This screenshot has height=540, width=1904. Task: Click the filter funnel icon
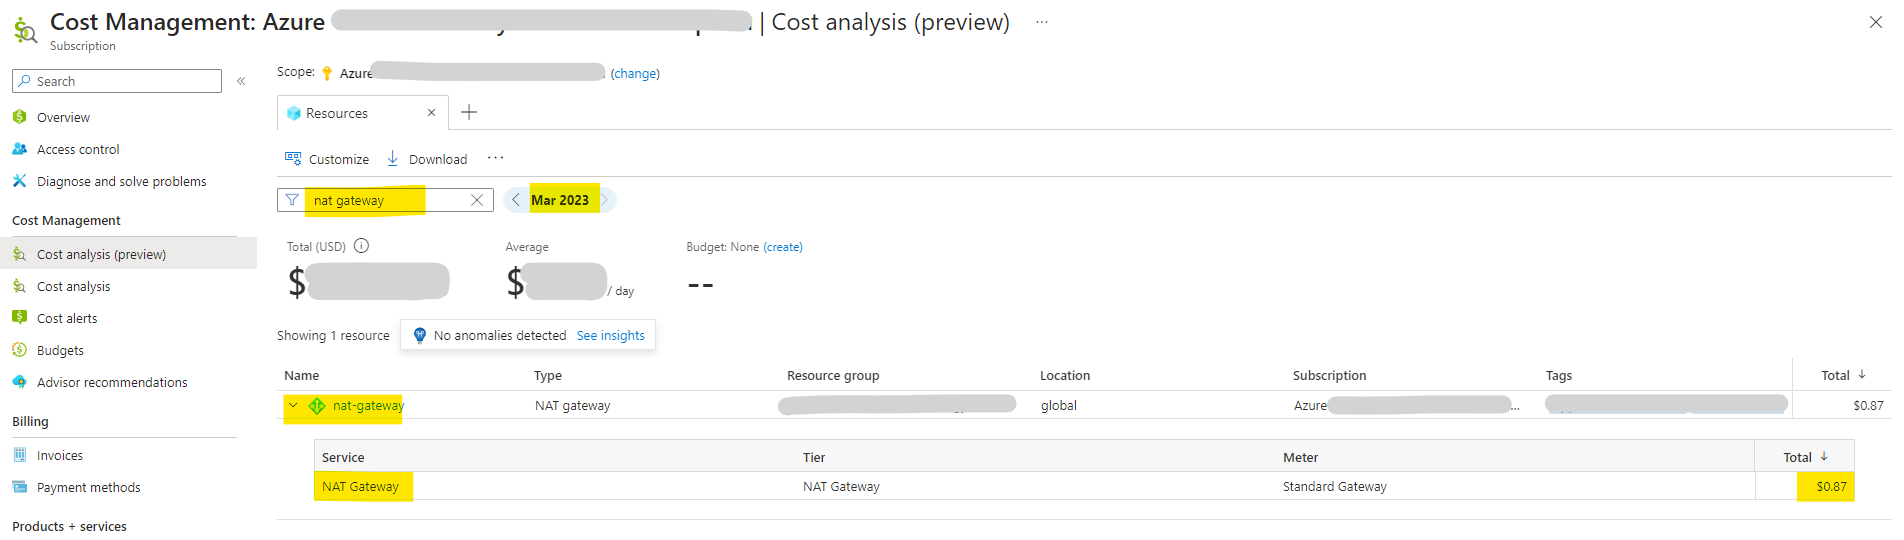point(292,200)
